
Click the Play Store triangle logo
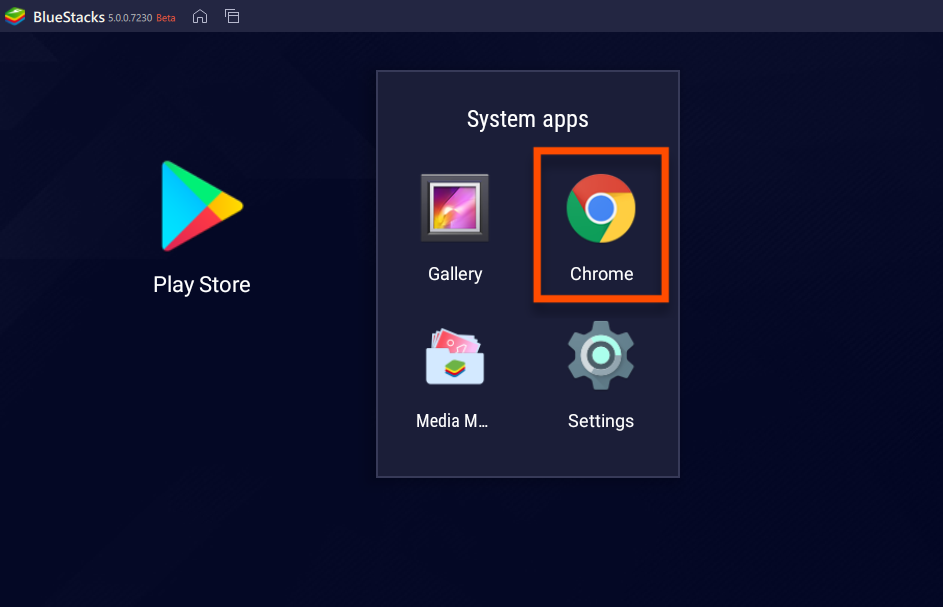[x=200, y=205]
